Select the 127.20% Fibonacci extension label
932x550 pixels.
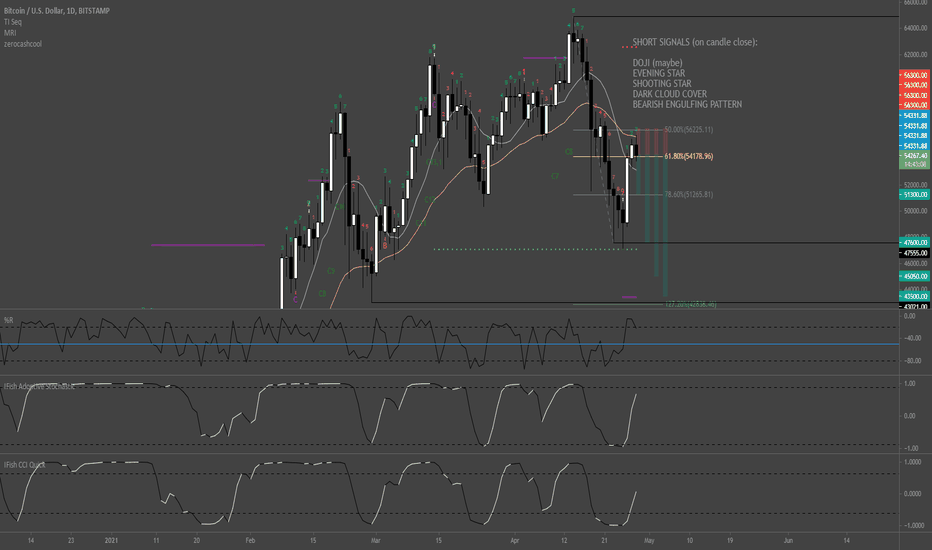(x=690, y=304)
